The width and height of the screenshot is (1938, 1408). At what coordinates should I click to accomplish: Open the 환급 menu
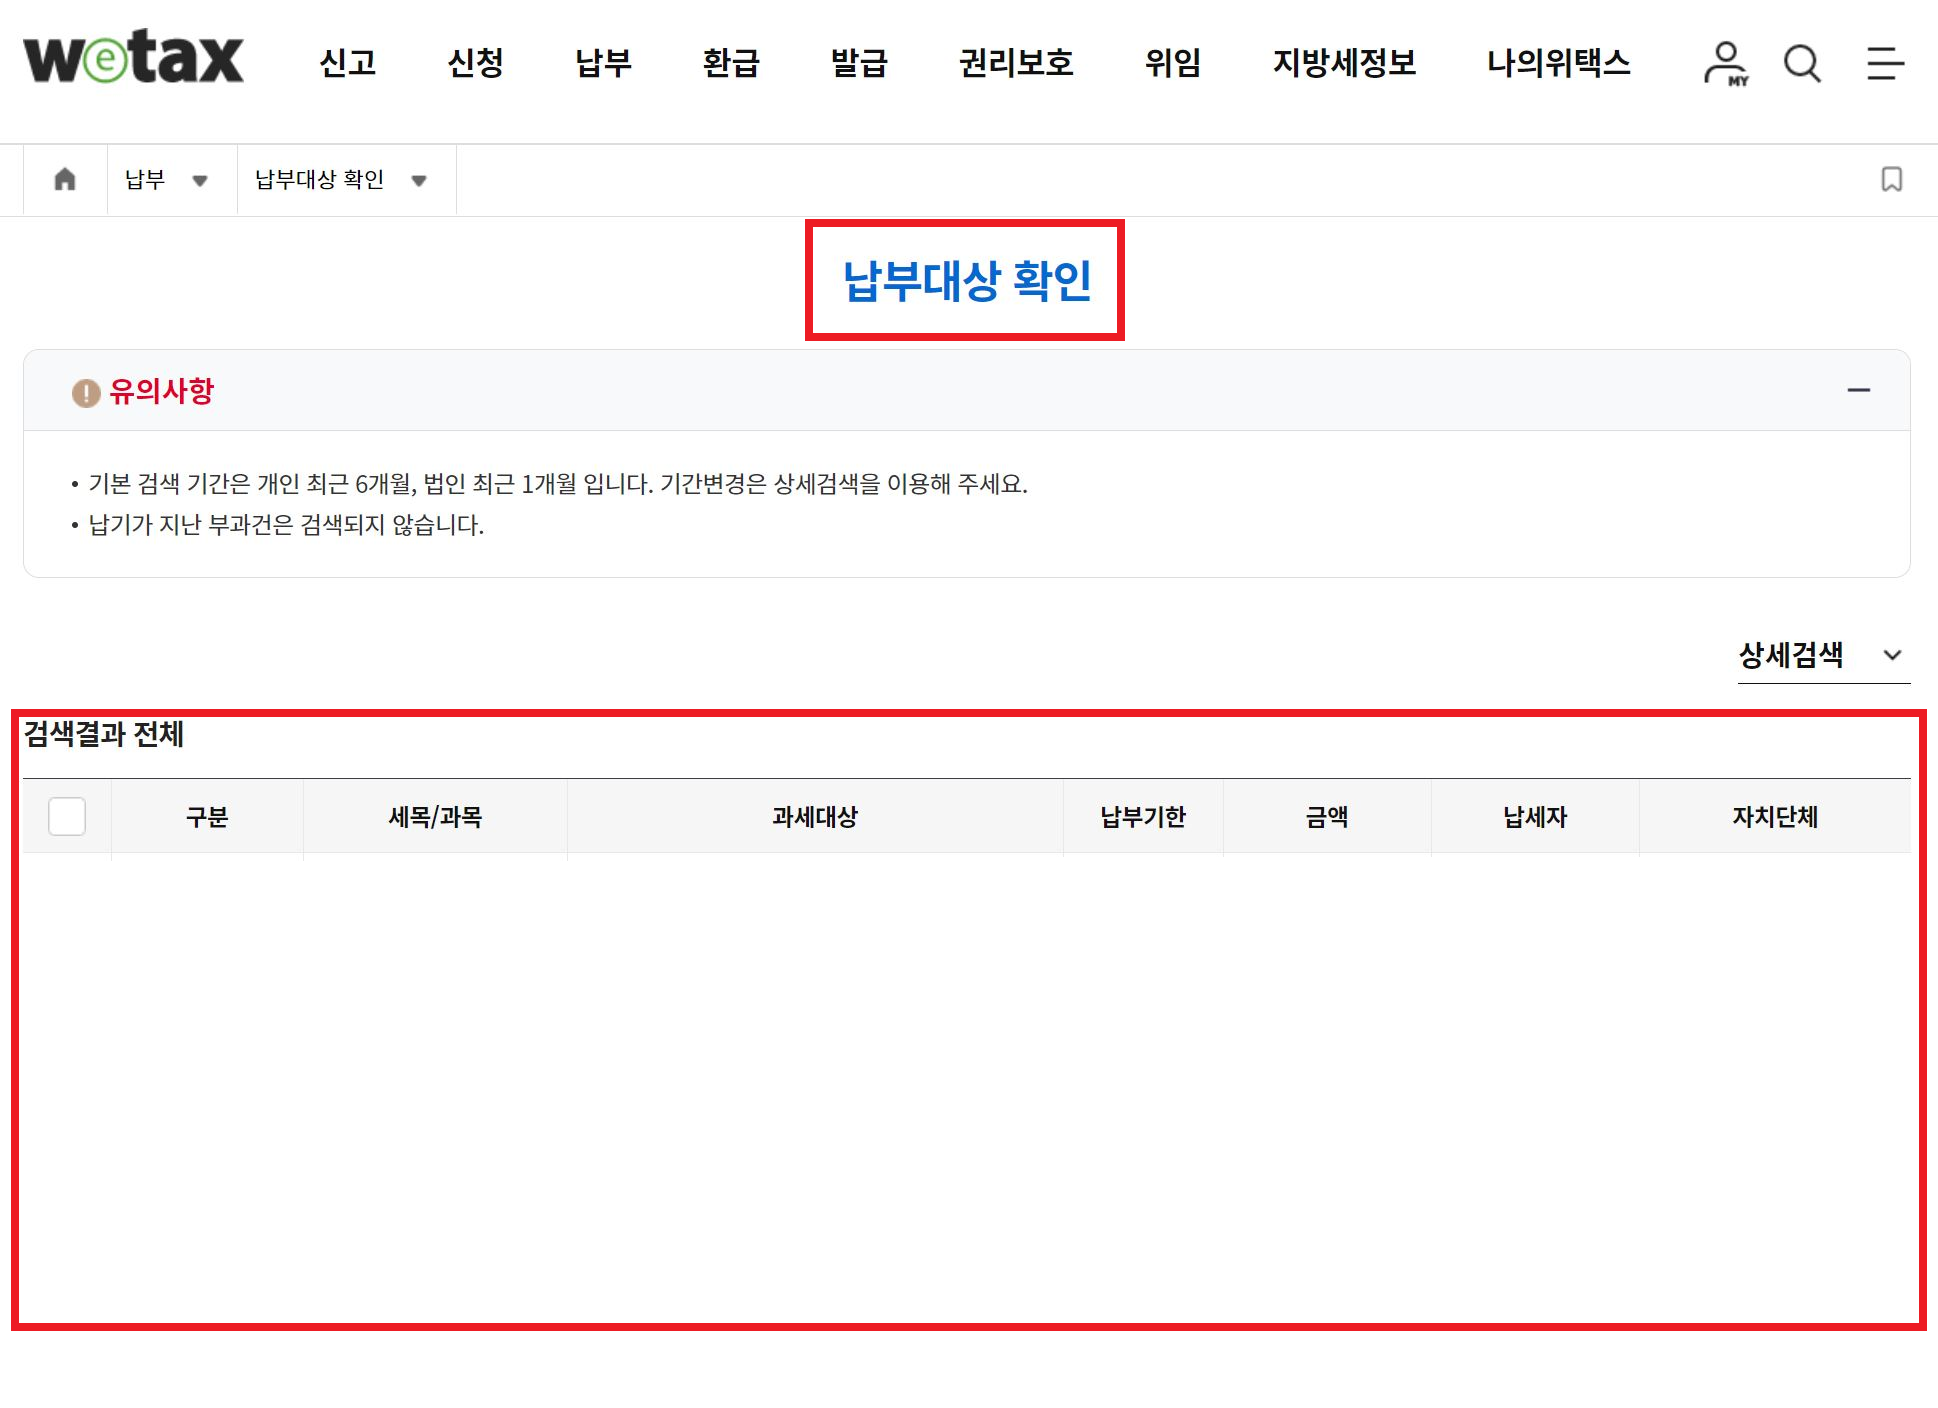click(x=731, y=64)
